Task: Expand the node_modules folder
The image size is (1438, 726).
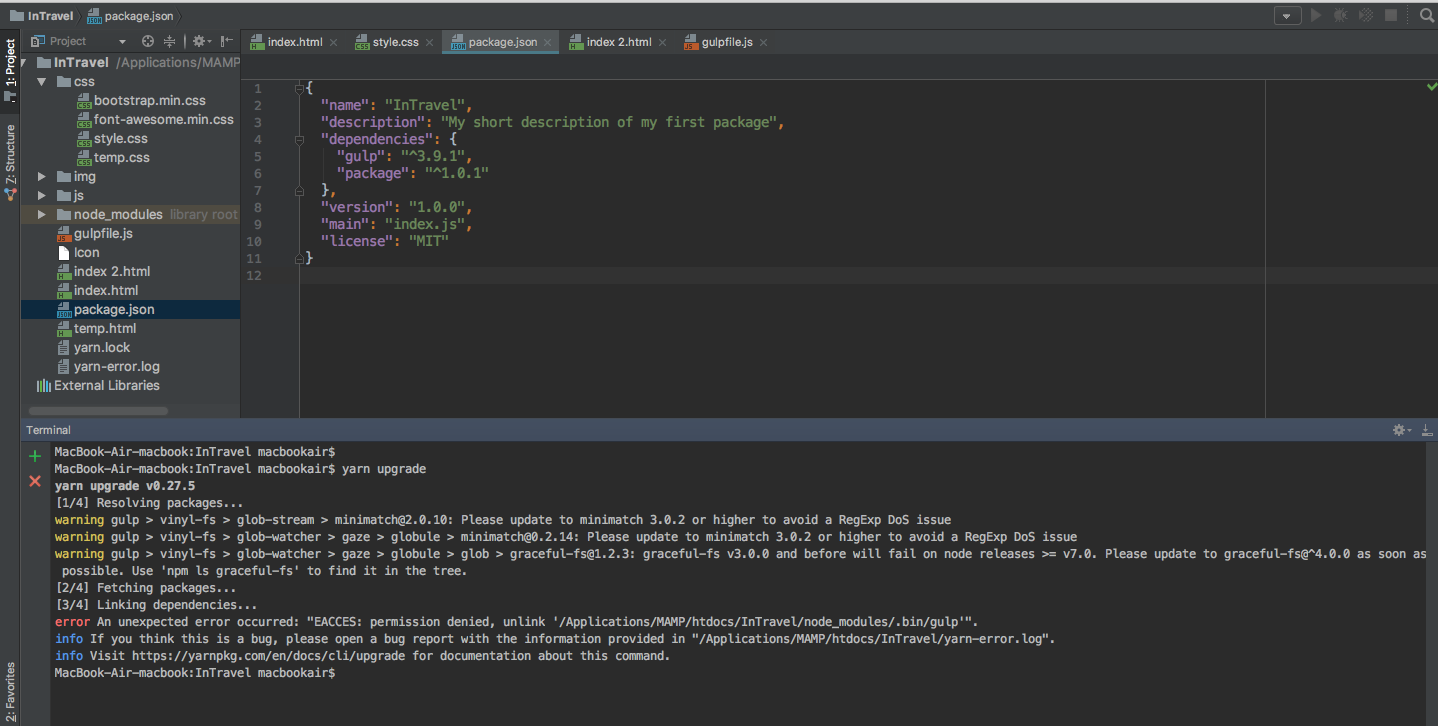Action: click(x=42, y=214)
